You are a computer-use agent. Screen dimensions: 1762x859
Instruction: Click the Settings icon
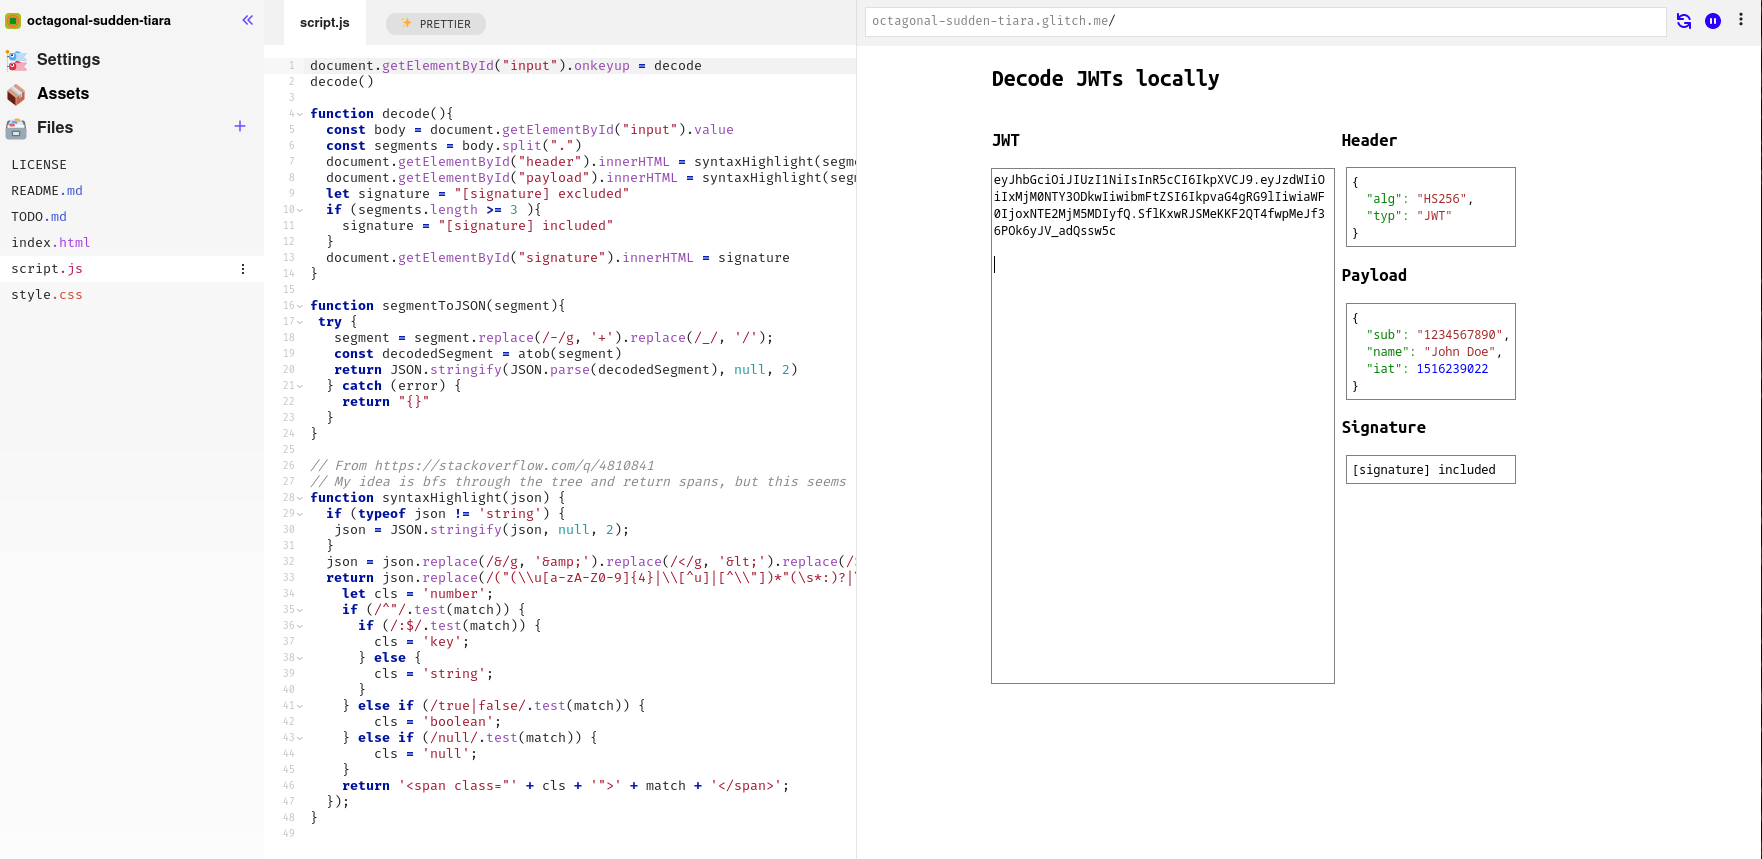[16, 60]
